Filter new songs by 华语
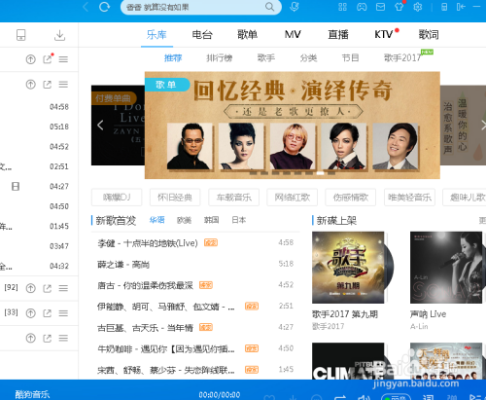Viewport: 486px width, 400px height. pos(157,220)
